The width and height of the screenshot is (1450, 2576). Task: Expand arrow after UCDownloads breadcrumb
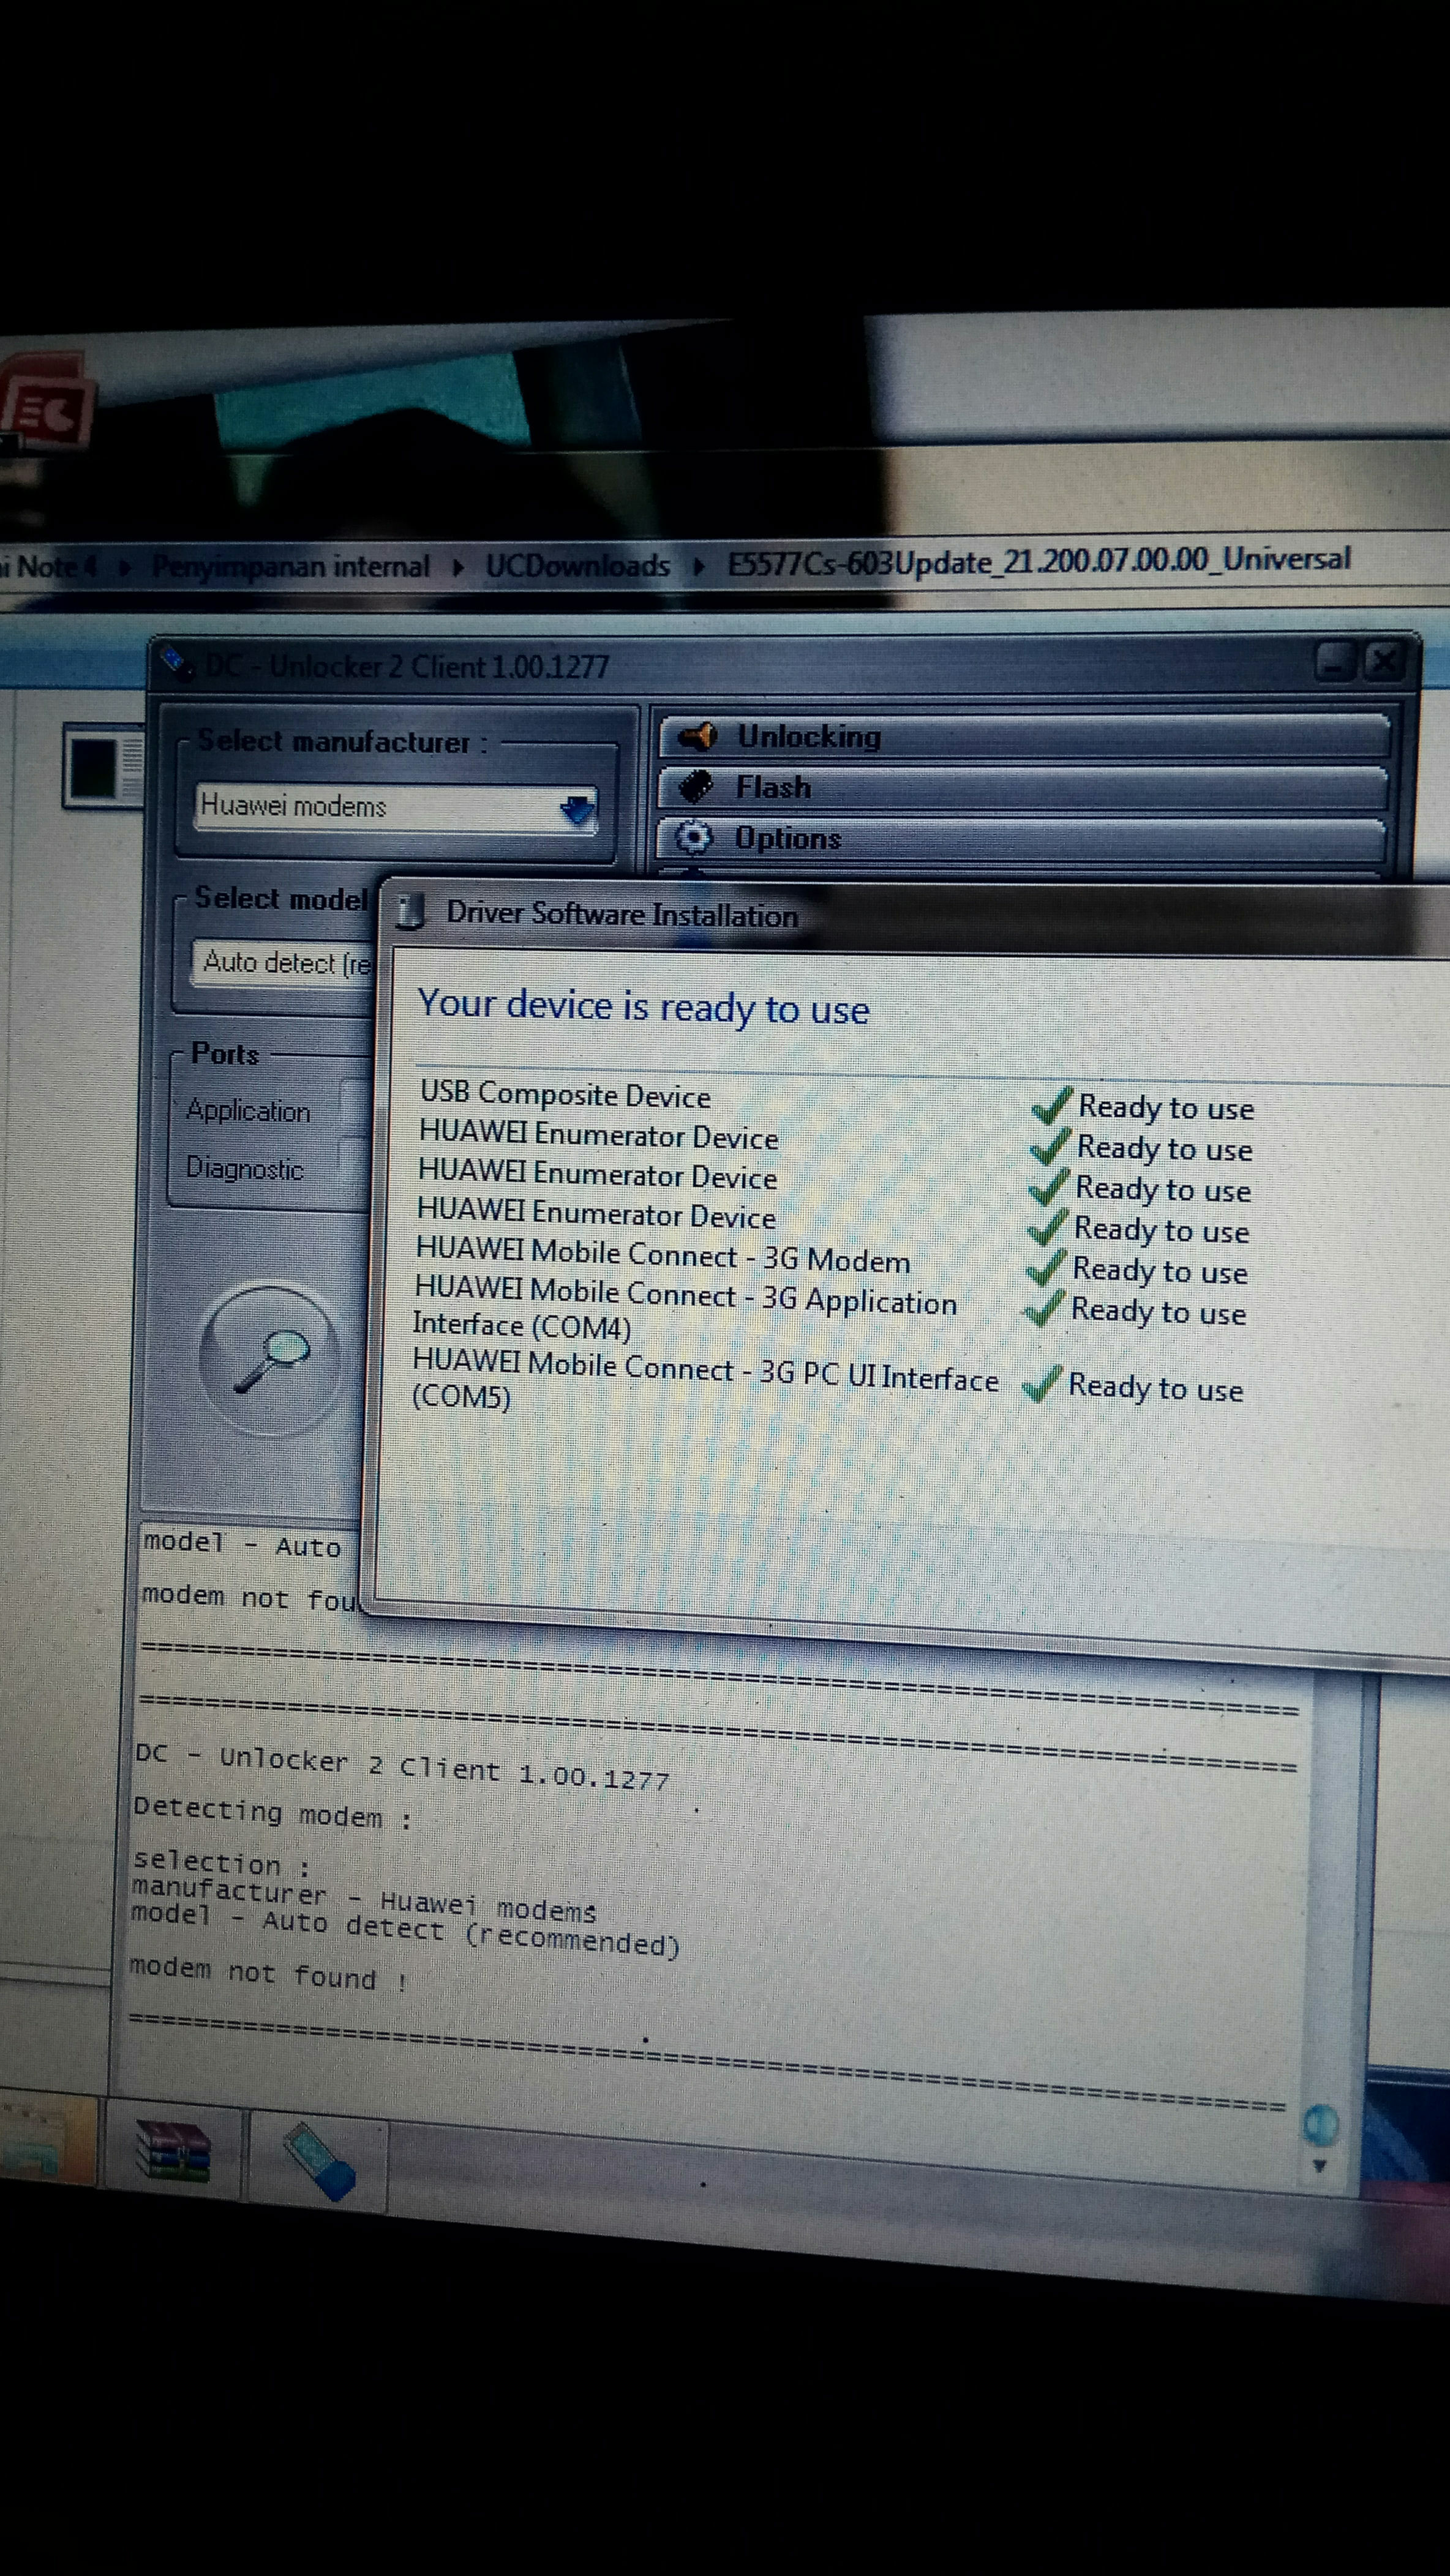click(x=698, y=566)
